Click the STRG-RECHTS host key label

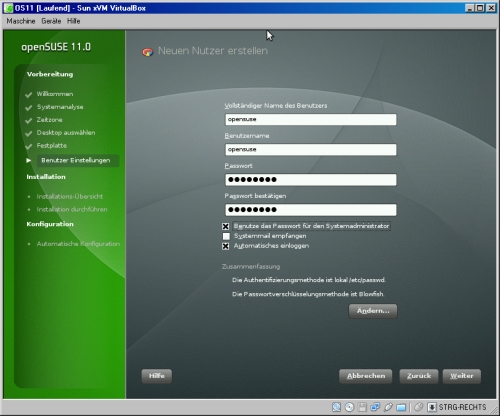(462, 407)
